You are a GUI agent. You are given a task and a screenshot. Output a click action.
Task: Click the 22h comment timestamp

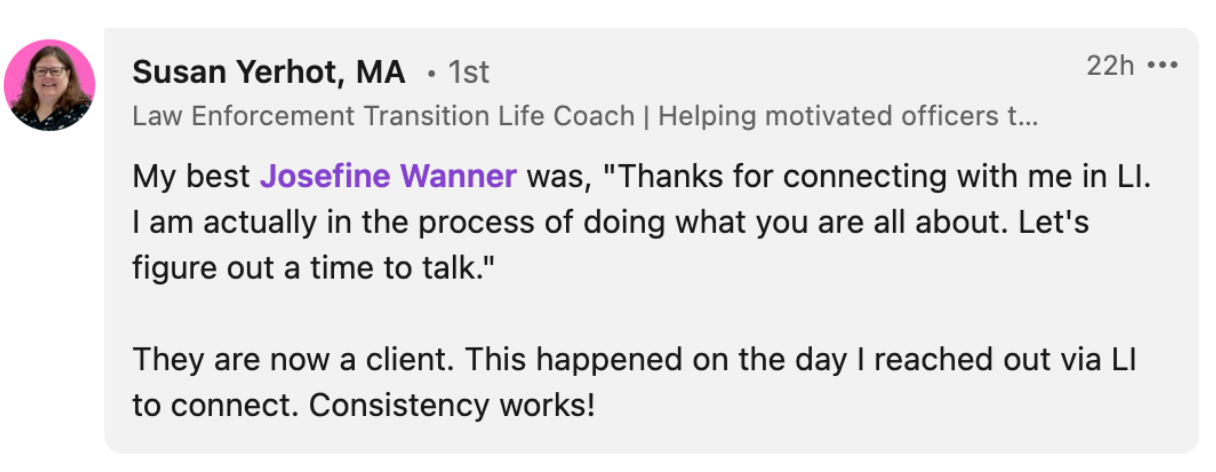1110,66
